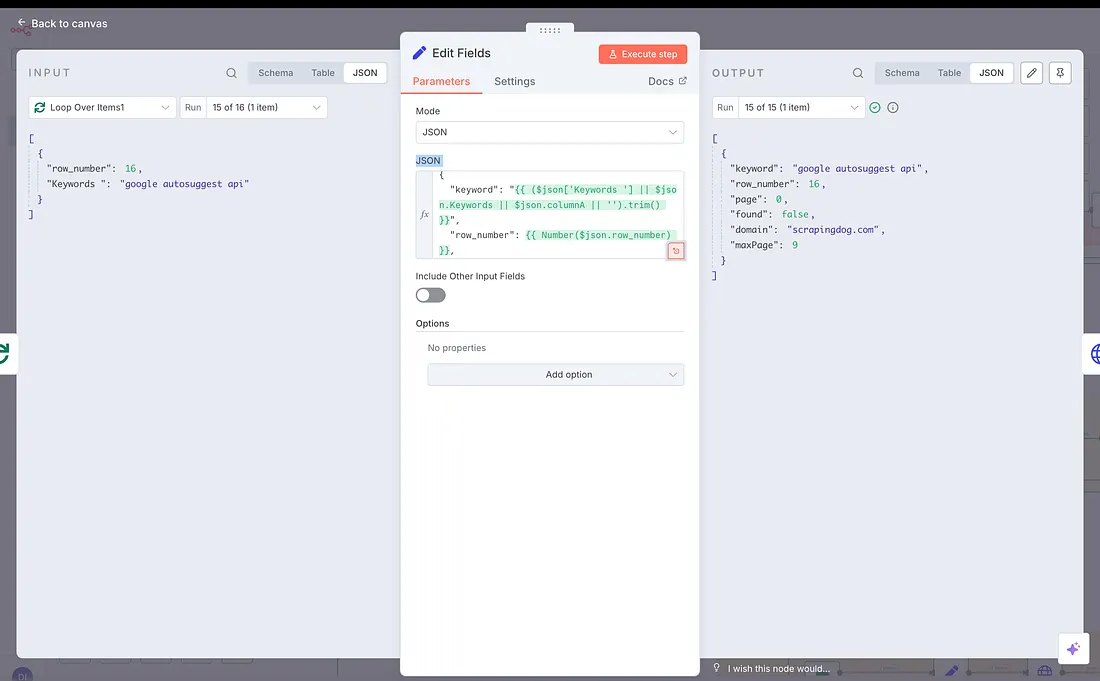Click the red expand editor icon in JSON field
Image resolution: width=1100 pixels, height=681 pixels.
click(x=676, y=251)
